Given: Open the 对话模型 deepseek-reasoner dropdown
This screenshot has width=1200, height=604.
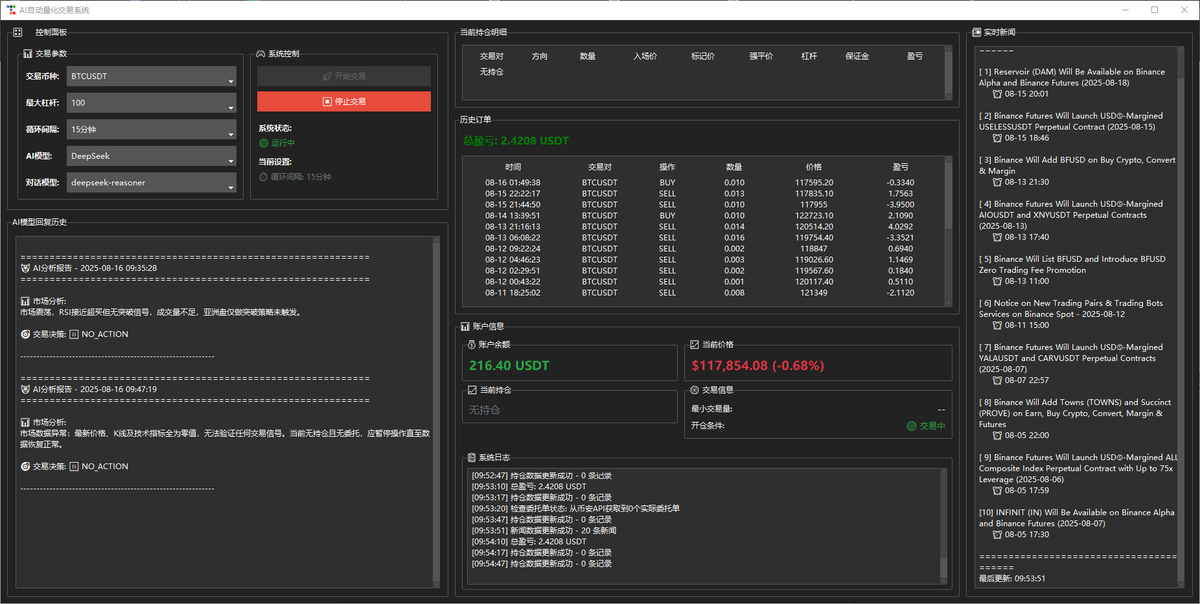Looking at the screenshot, I should pyautogui.click(x=151, y=182).
